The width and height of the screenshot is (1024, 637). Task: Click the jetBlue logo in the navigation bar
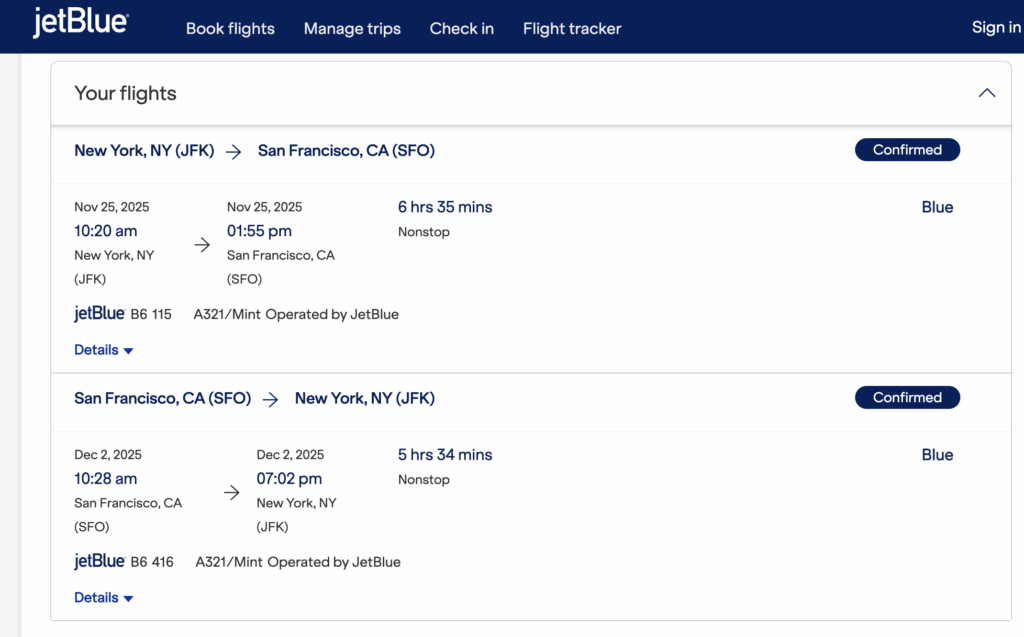[x=80, y=25]
